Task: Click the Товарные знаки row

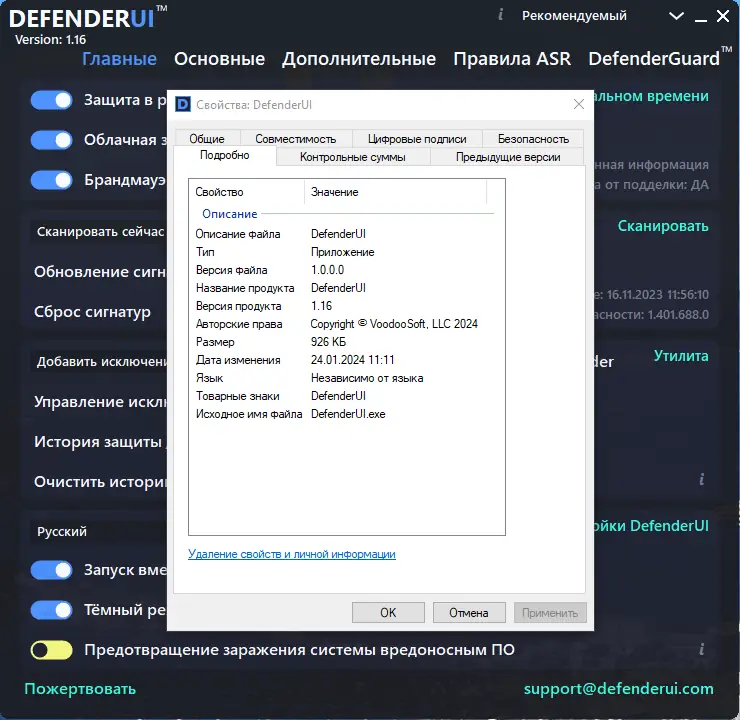Action: coord(344,396)
